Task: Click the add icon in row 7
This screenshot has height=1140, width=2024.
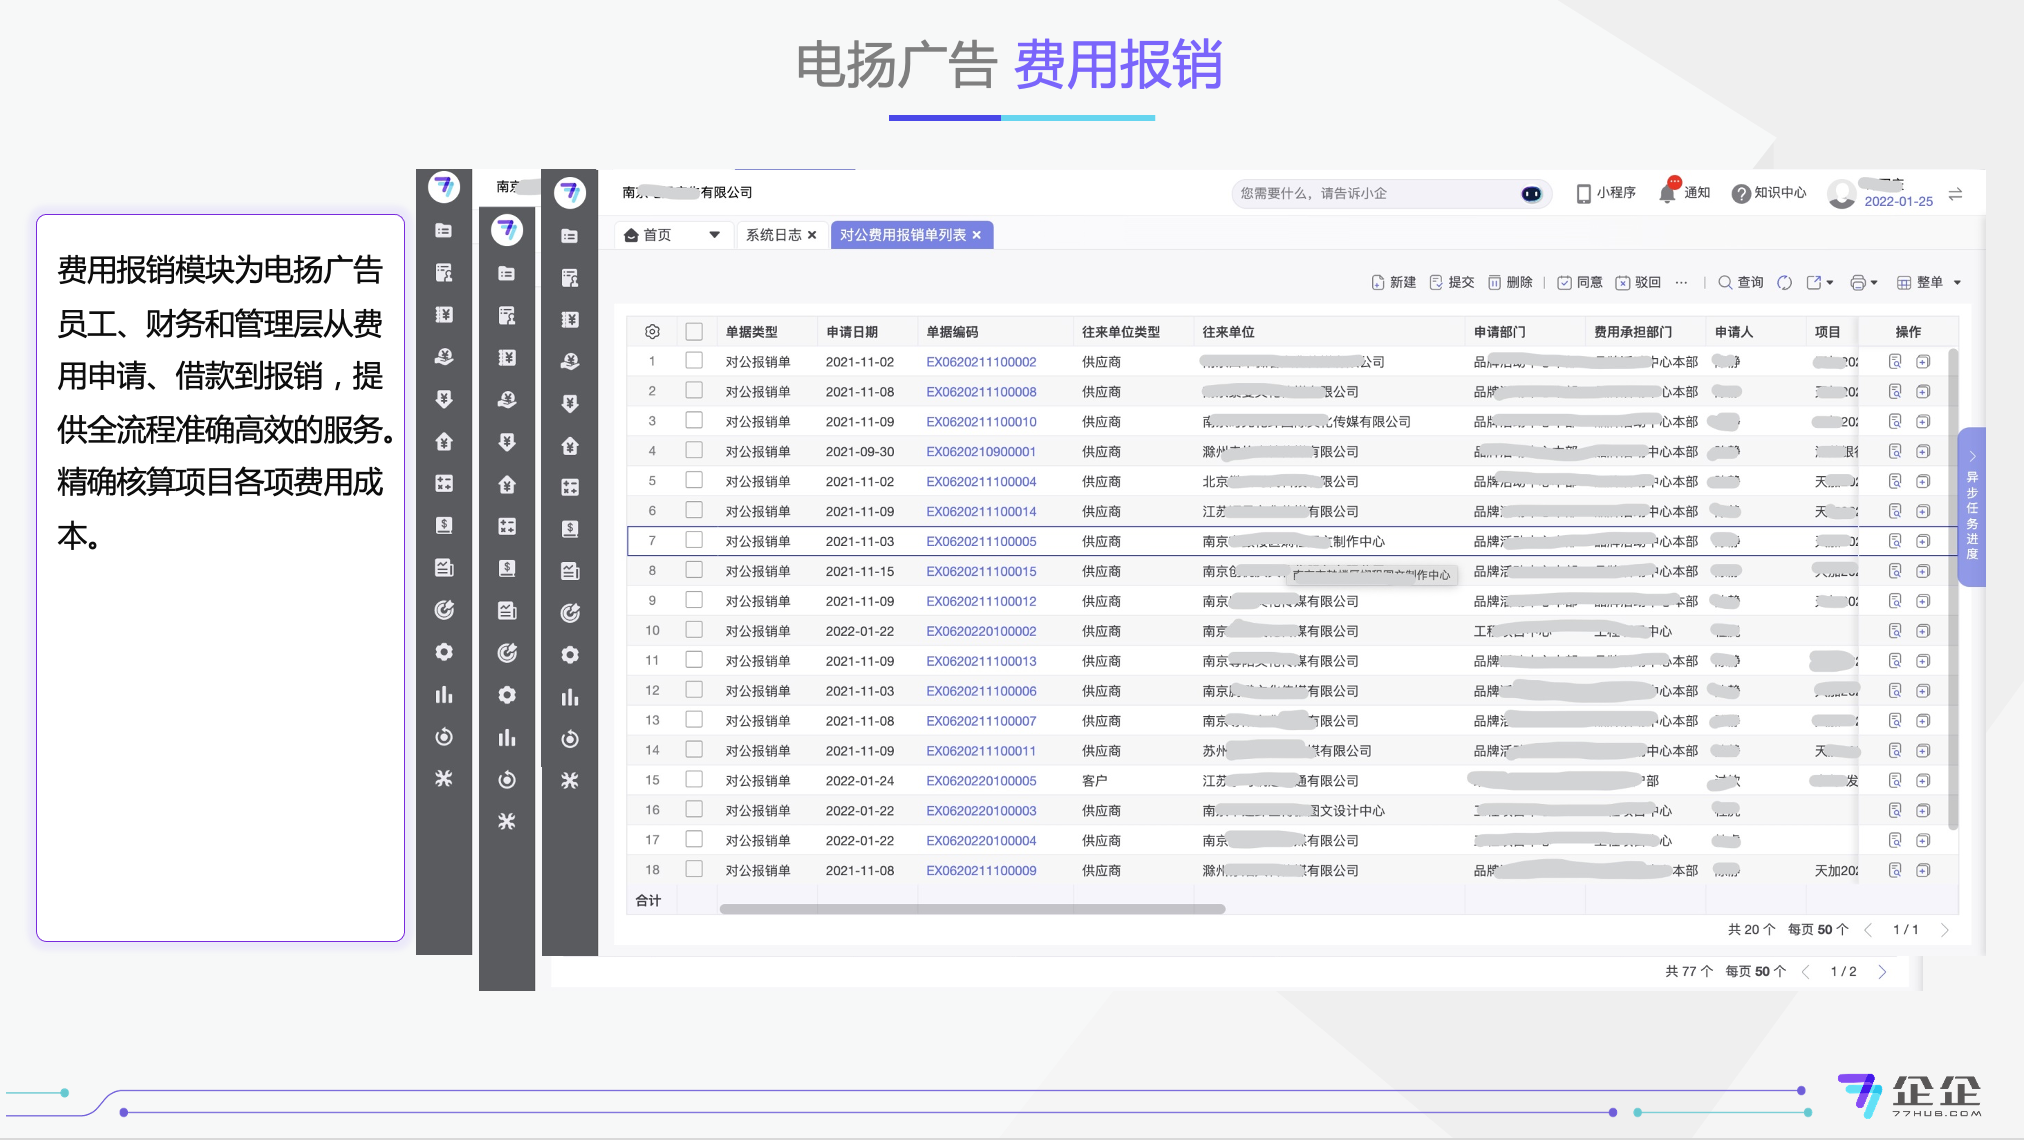Action: (1923, 541)
